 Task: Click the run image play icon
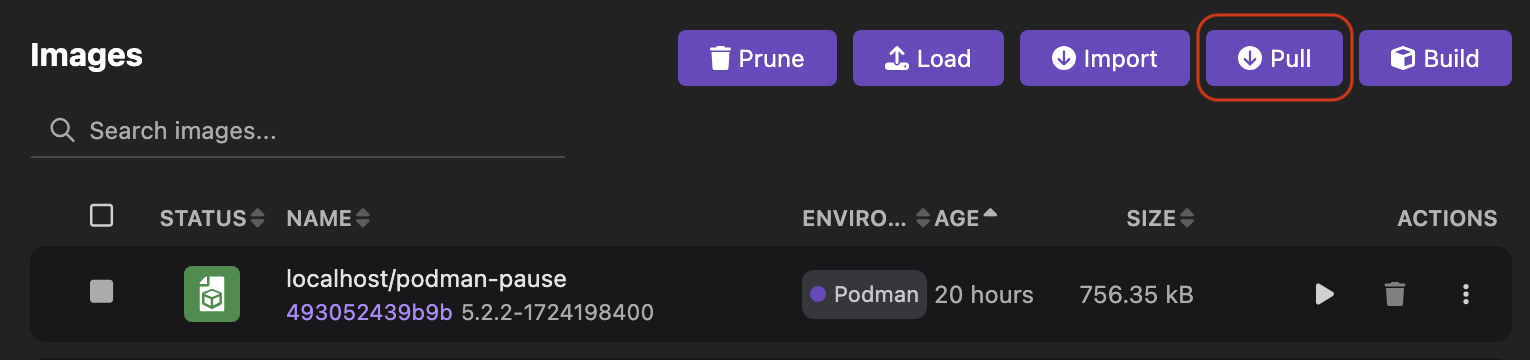tap(1324, 294)
